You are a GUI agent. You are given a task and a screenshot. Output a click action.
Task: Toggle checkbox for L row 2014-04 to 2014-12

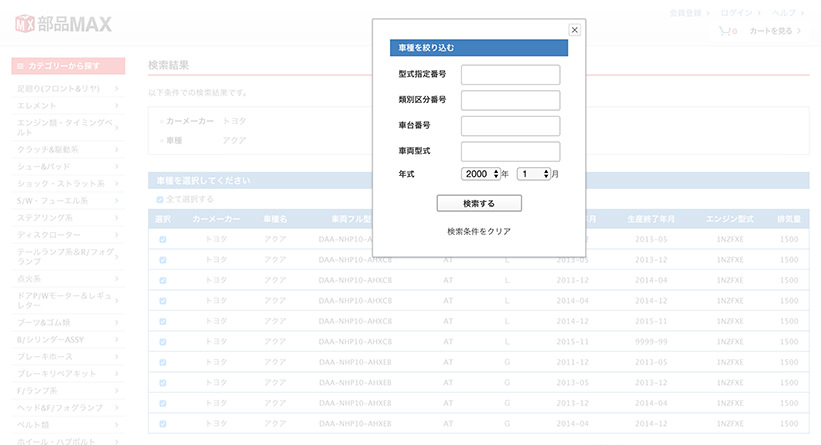click(x=163, y=301)
